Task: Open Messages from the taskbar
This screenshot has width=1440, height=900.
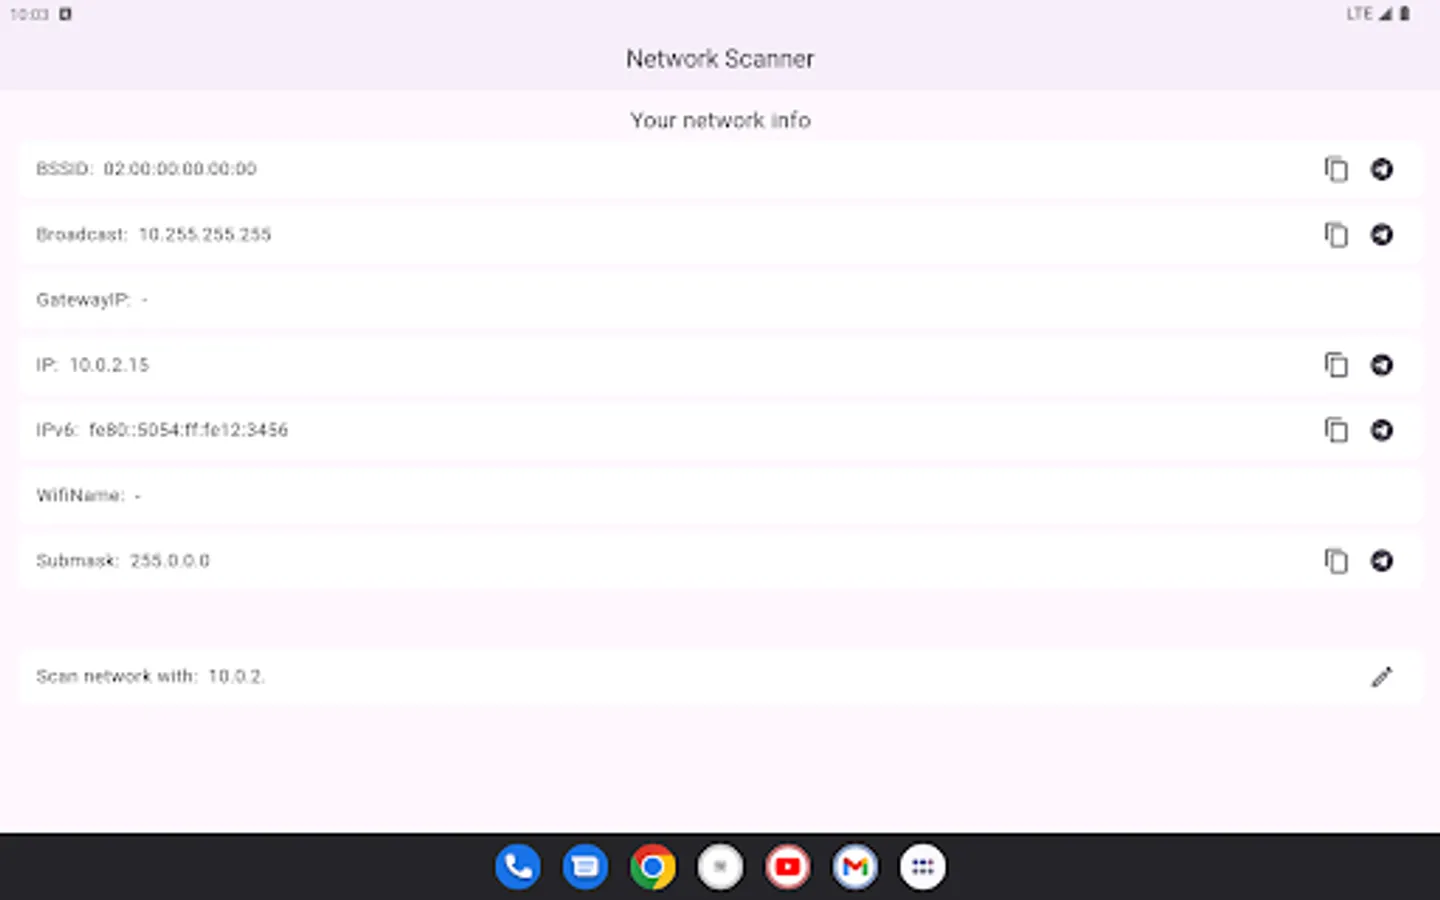Action: (585, 866)
